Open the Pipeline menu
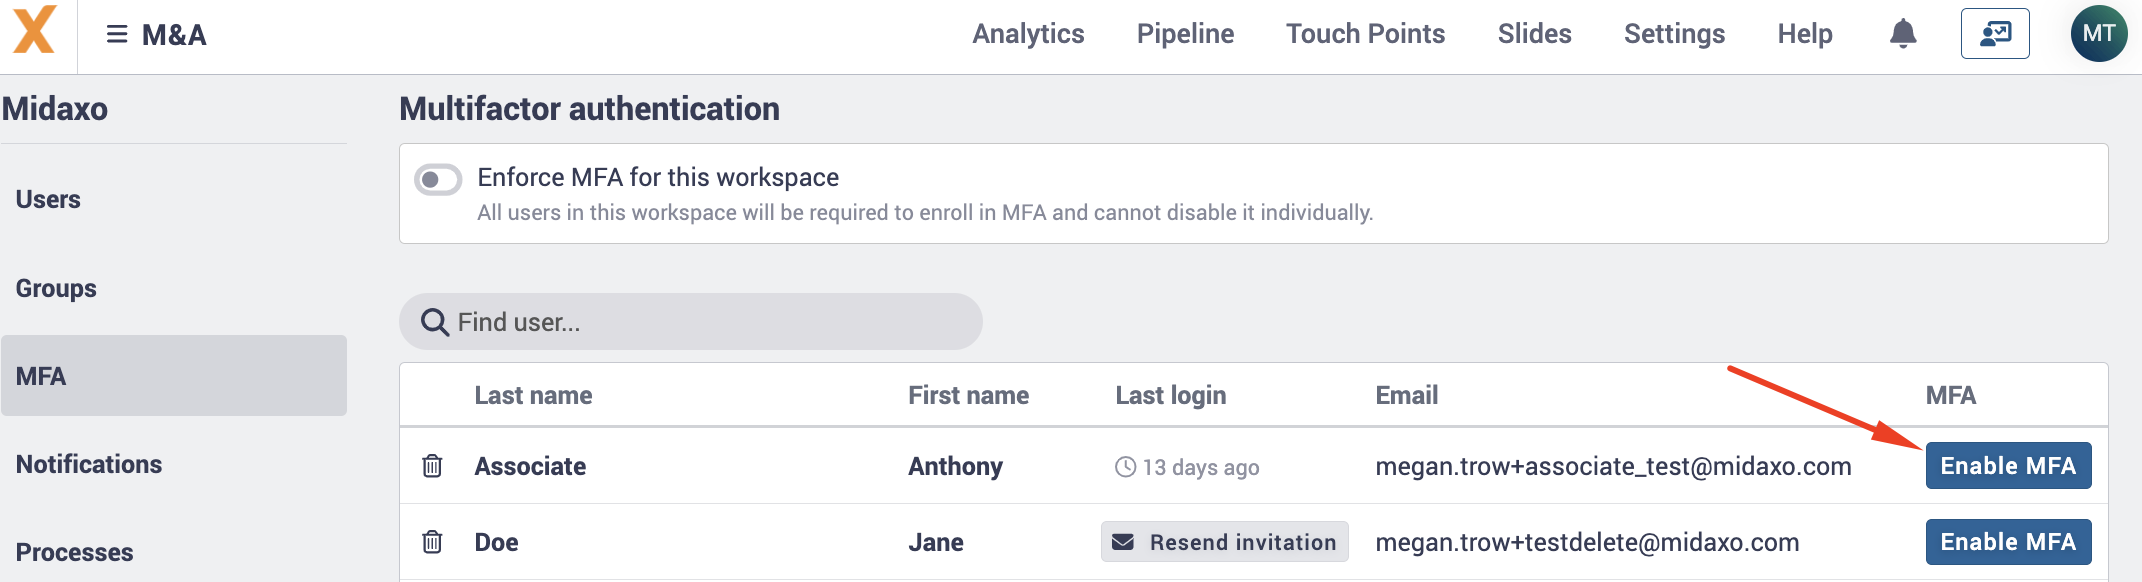This screenshot has width=2142, height=582. pos(1185,34)
